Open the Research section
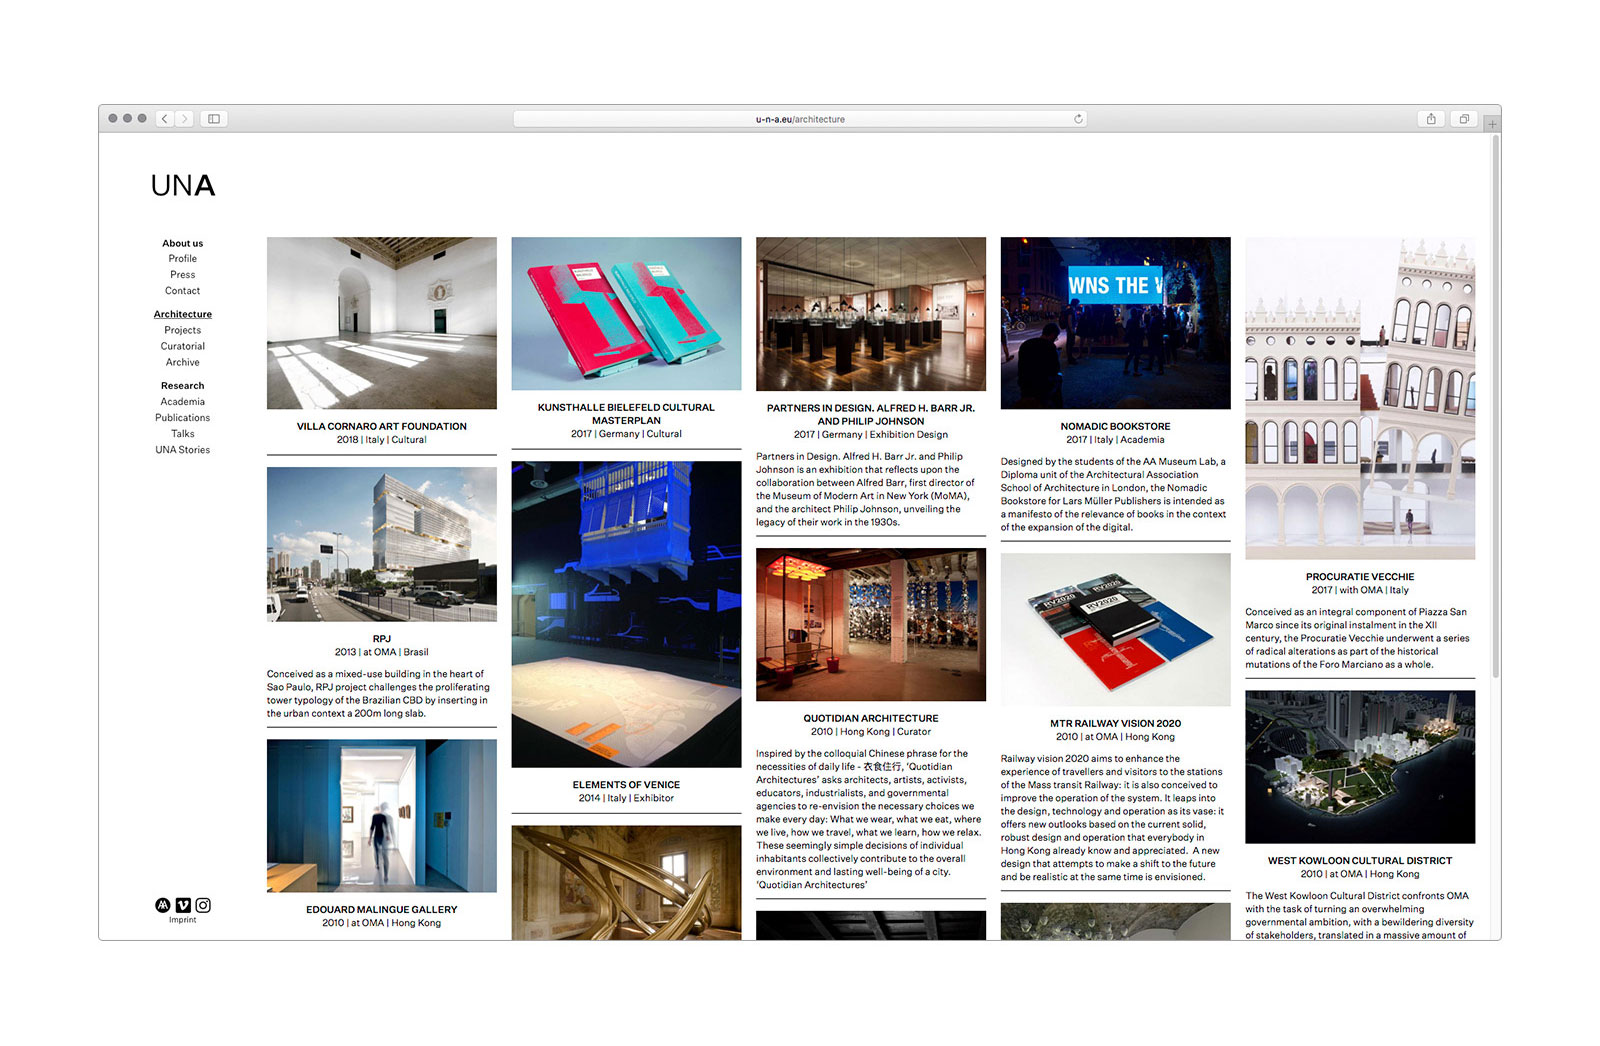 (183, 386)
